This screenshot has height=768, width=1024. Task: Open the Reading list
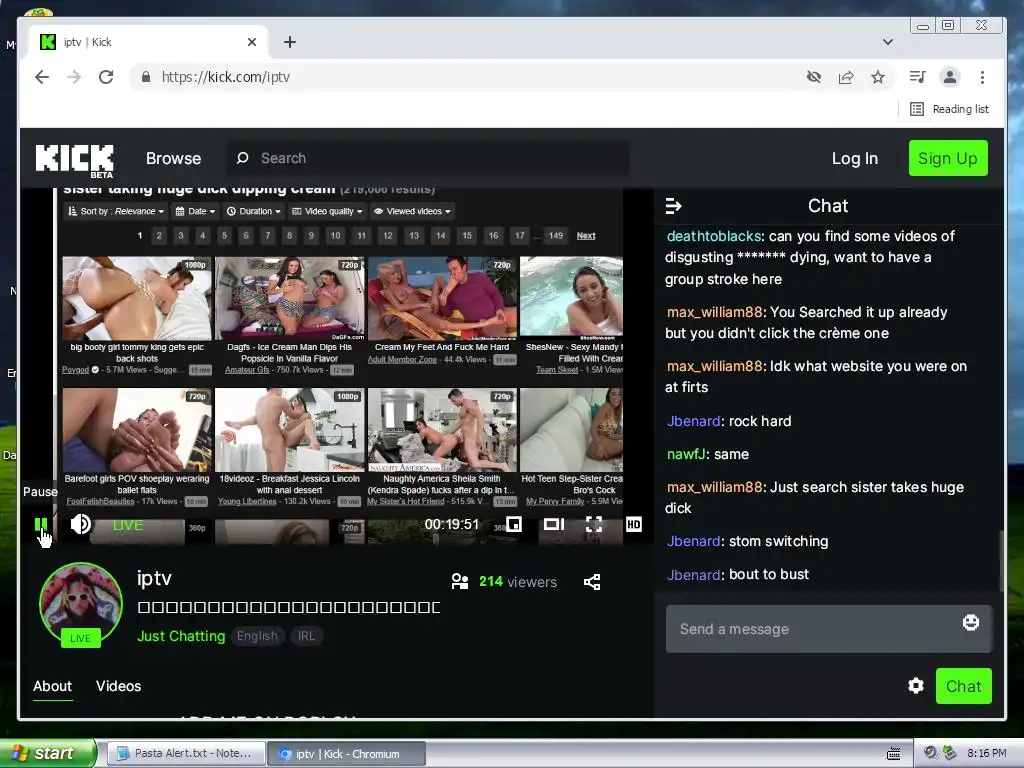click(950, 109)
